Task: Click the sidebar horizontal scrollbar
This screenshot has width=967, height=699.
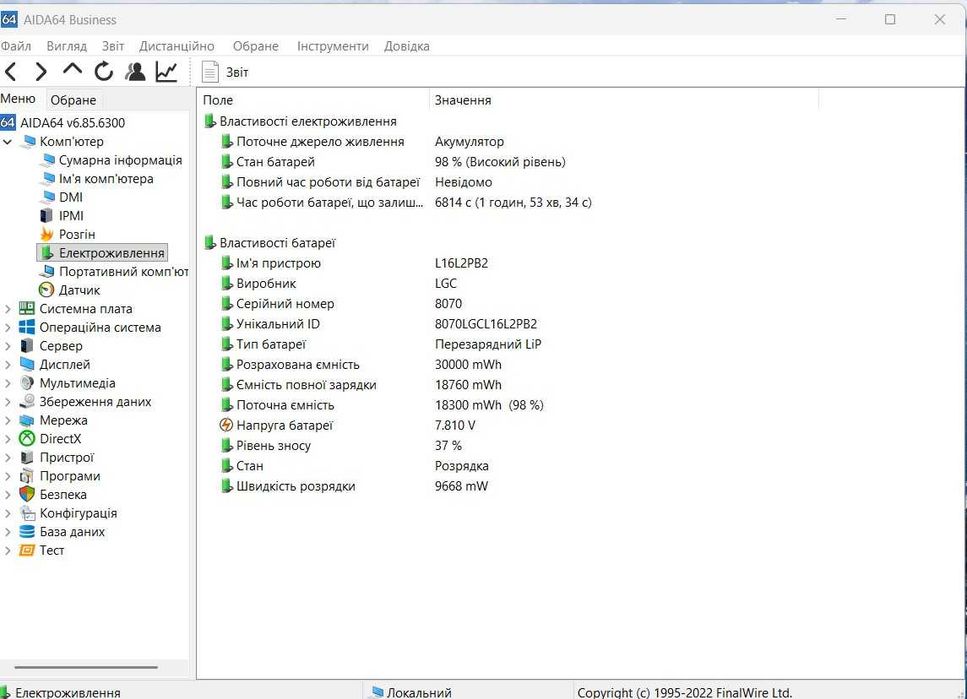Action: pos(86,667)
